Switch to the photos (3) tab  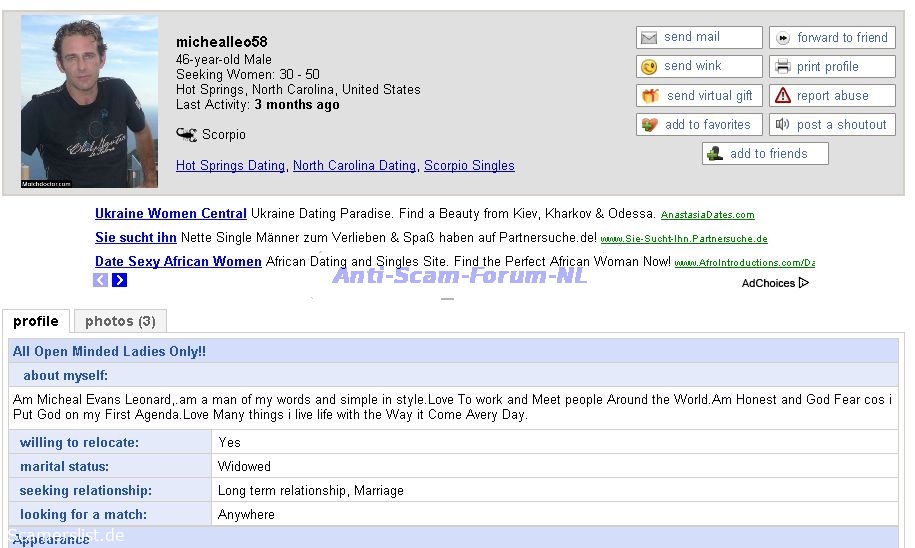tap(120, 321)
